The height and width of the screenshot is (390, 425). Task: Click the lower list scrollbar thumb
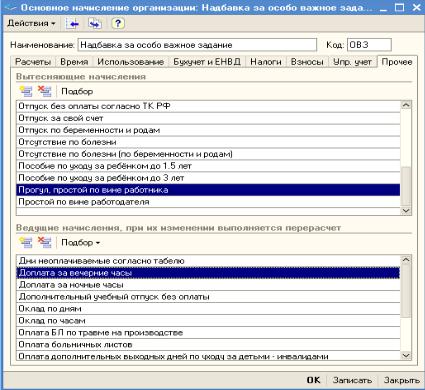(406, 291)
